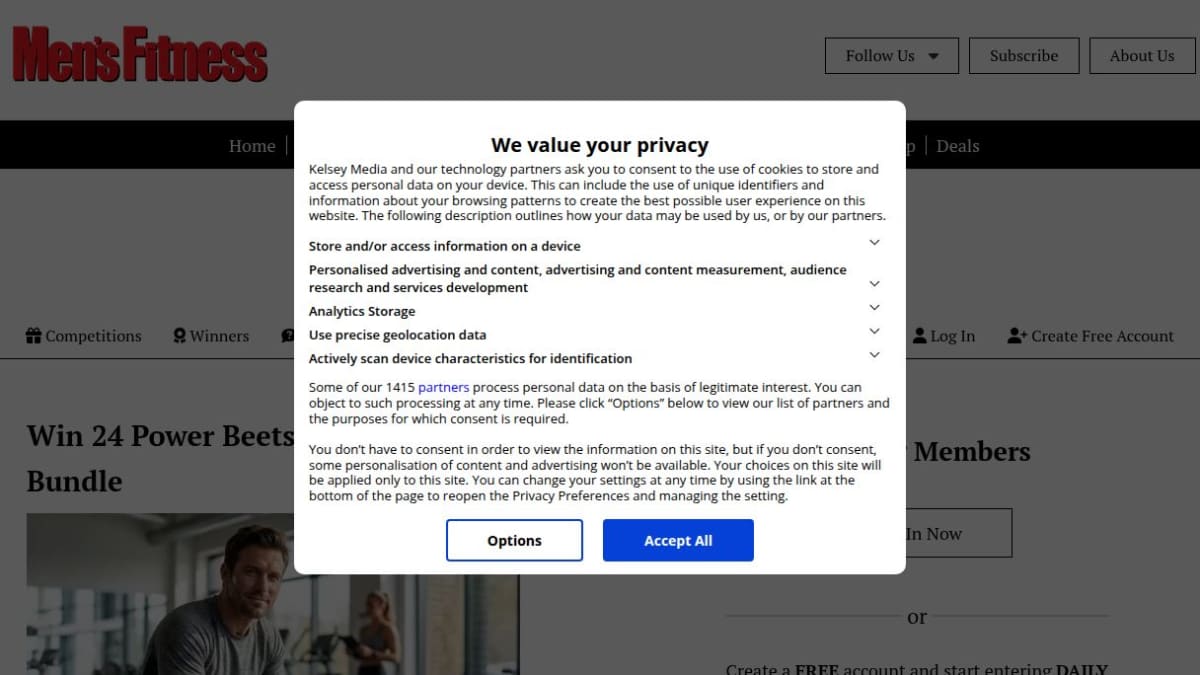The height and width of the screenshot is (675, 1200).
Task: Open the Home menu item
Action: [252, 146]
